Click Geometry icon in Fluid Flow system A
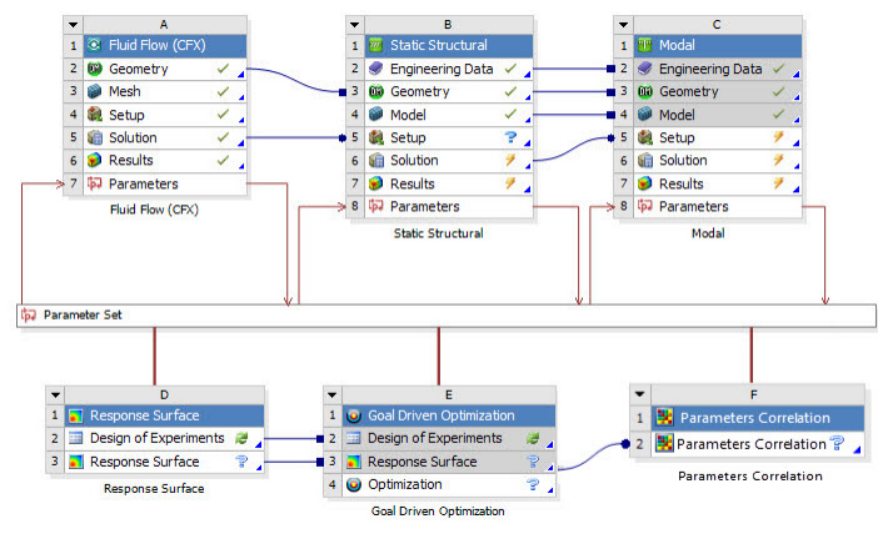The height and width of the screenshot is (534, 878). [x=95, y=69]
